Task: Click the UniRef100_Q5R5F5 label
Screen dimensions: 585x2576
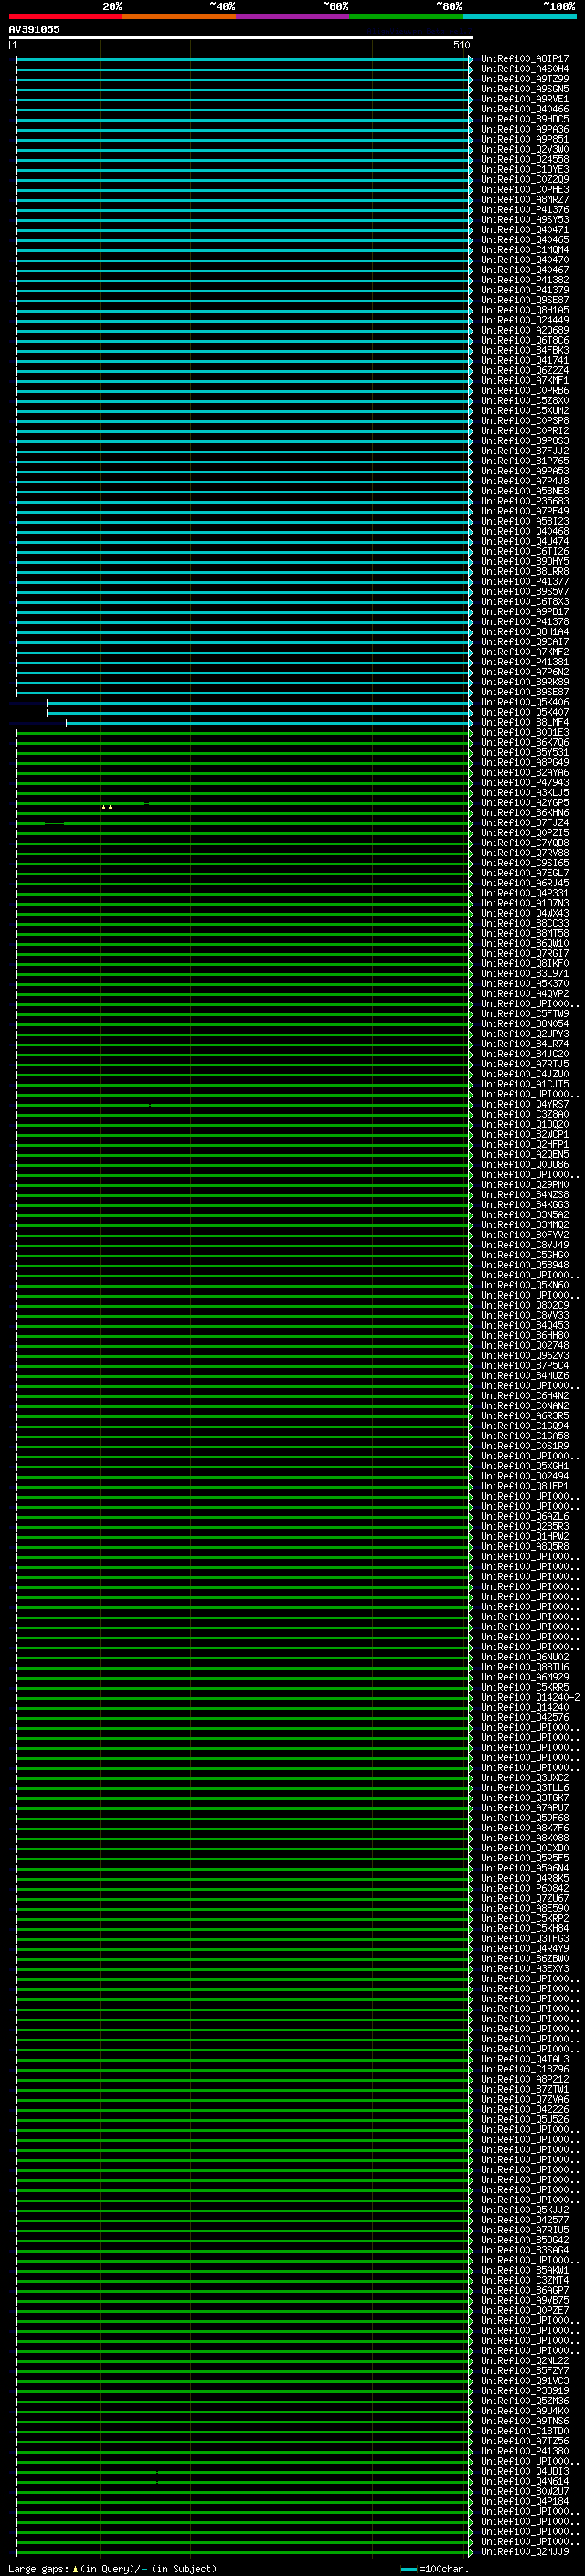Action: pos(525,1858)
